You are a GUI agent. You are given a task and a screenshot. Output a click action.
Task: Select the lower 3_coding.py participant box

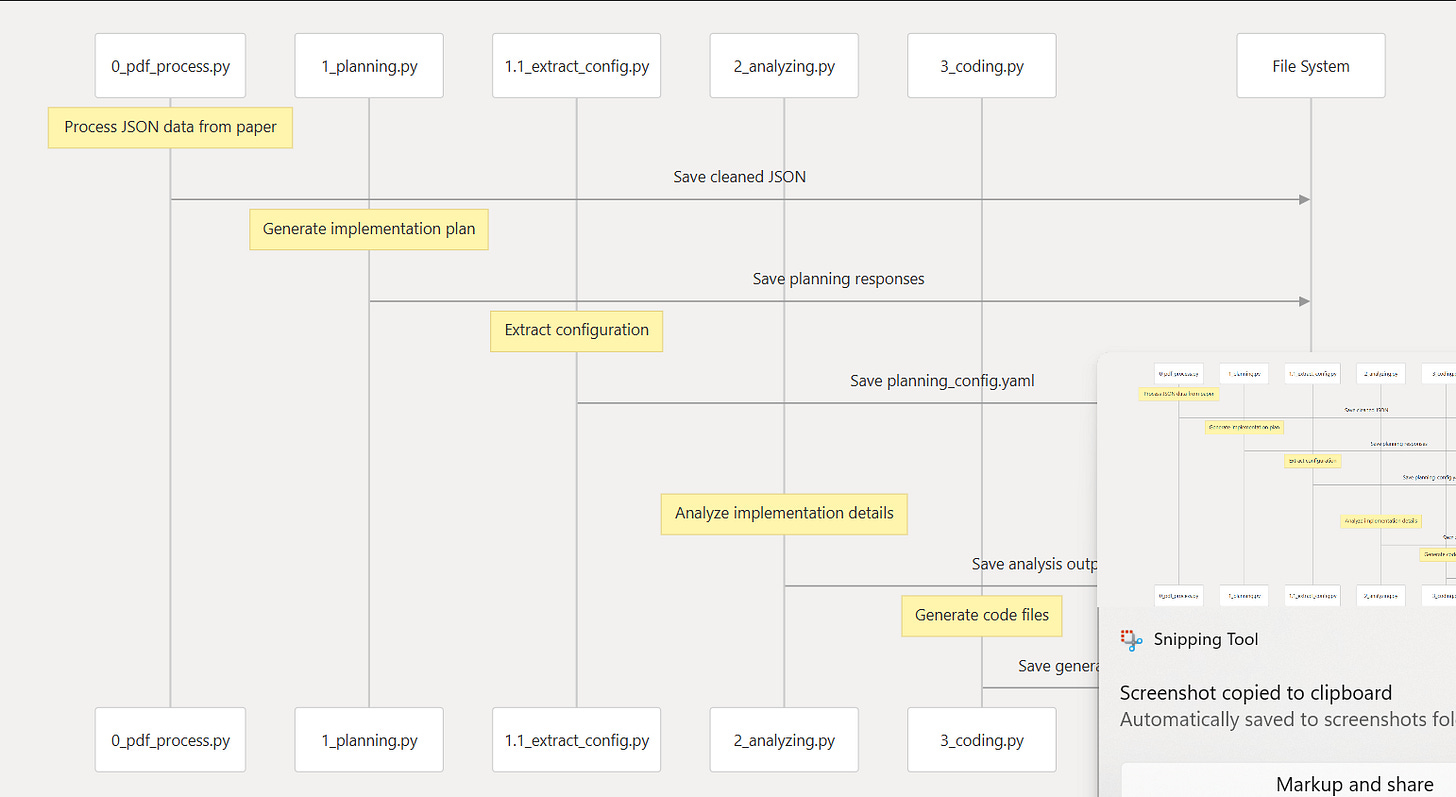click(x=982, y=740)
